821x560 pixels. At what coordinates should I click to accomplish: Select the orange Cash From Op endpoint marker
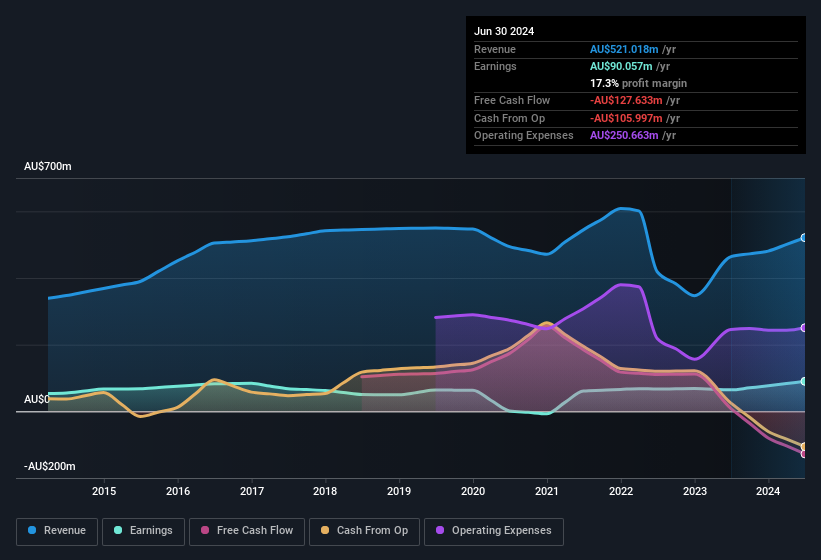804,446
